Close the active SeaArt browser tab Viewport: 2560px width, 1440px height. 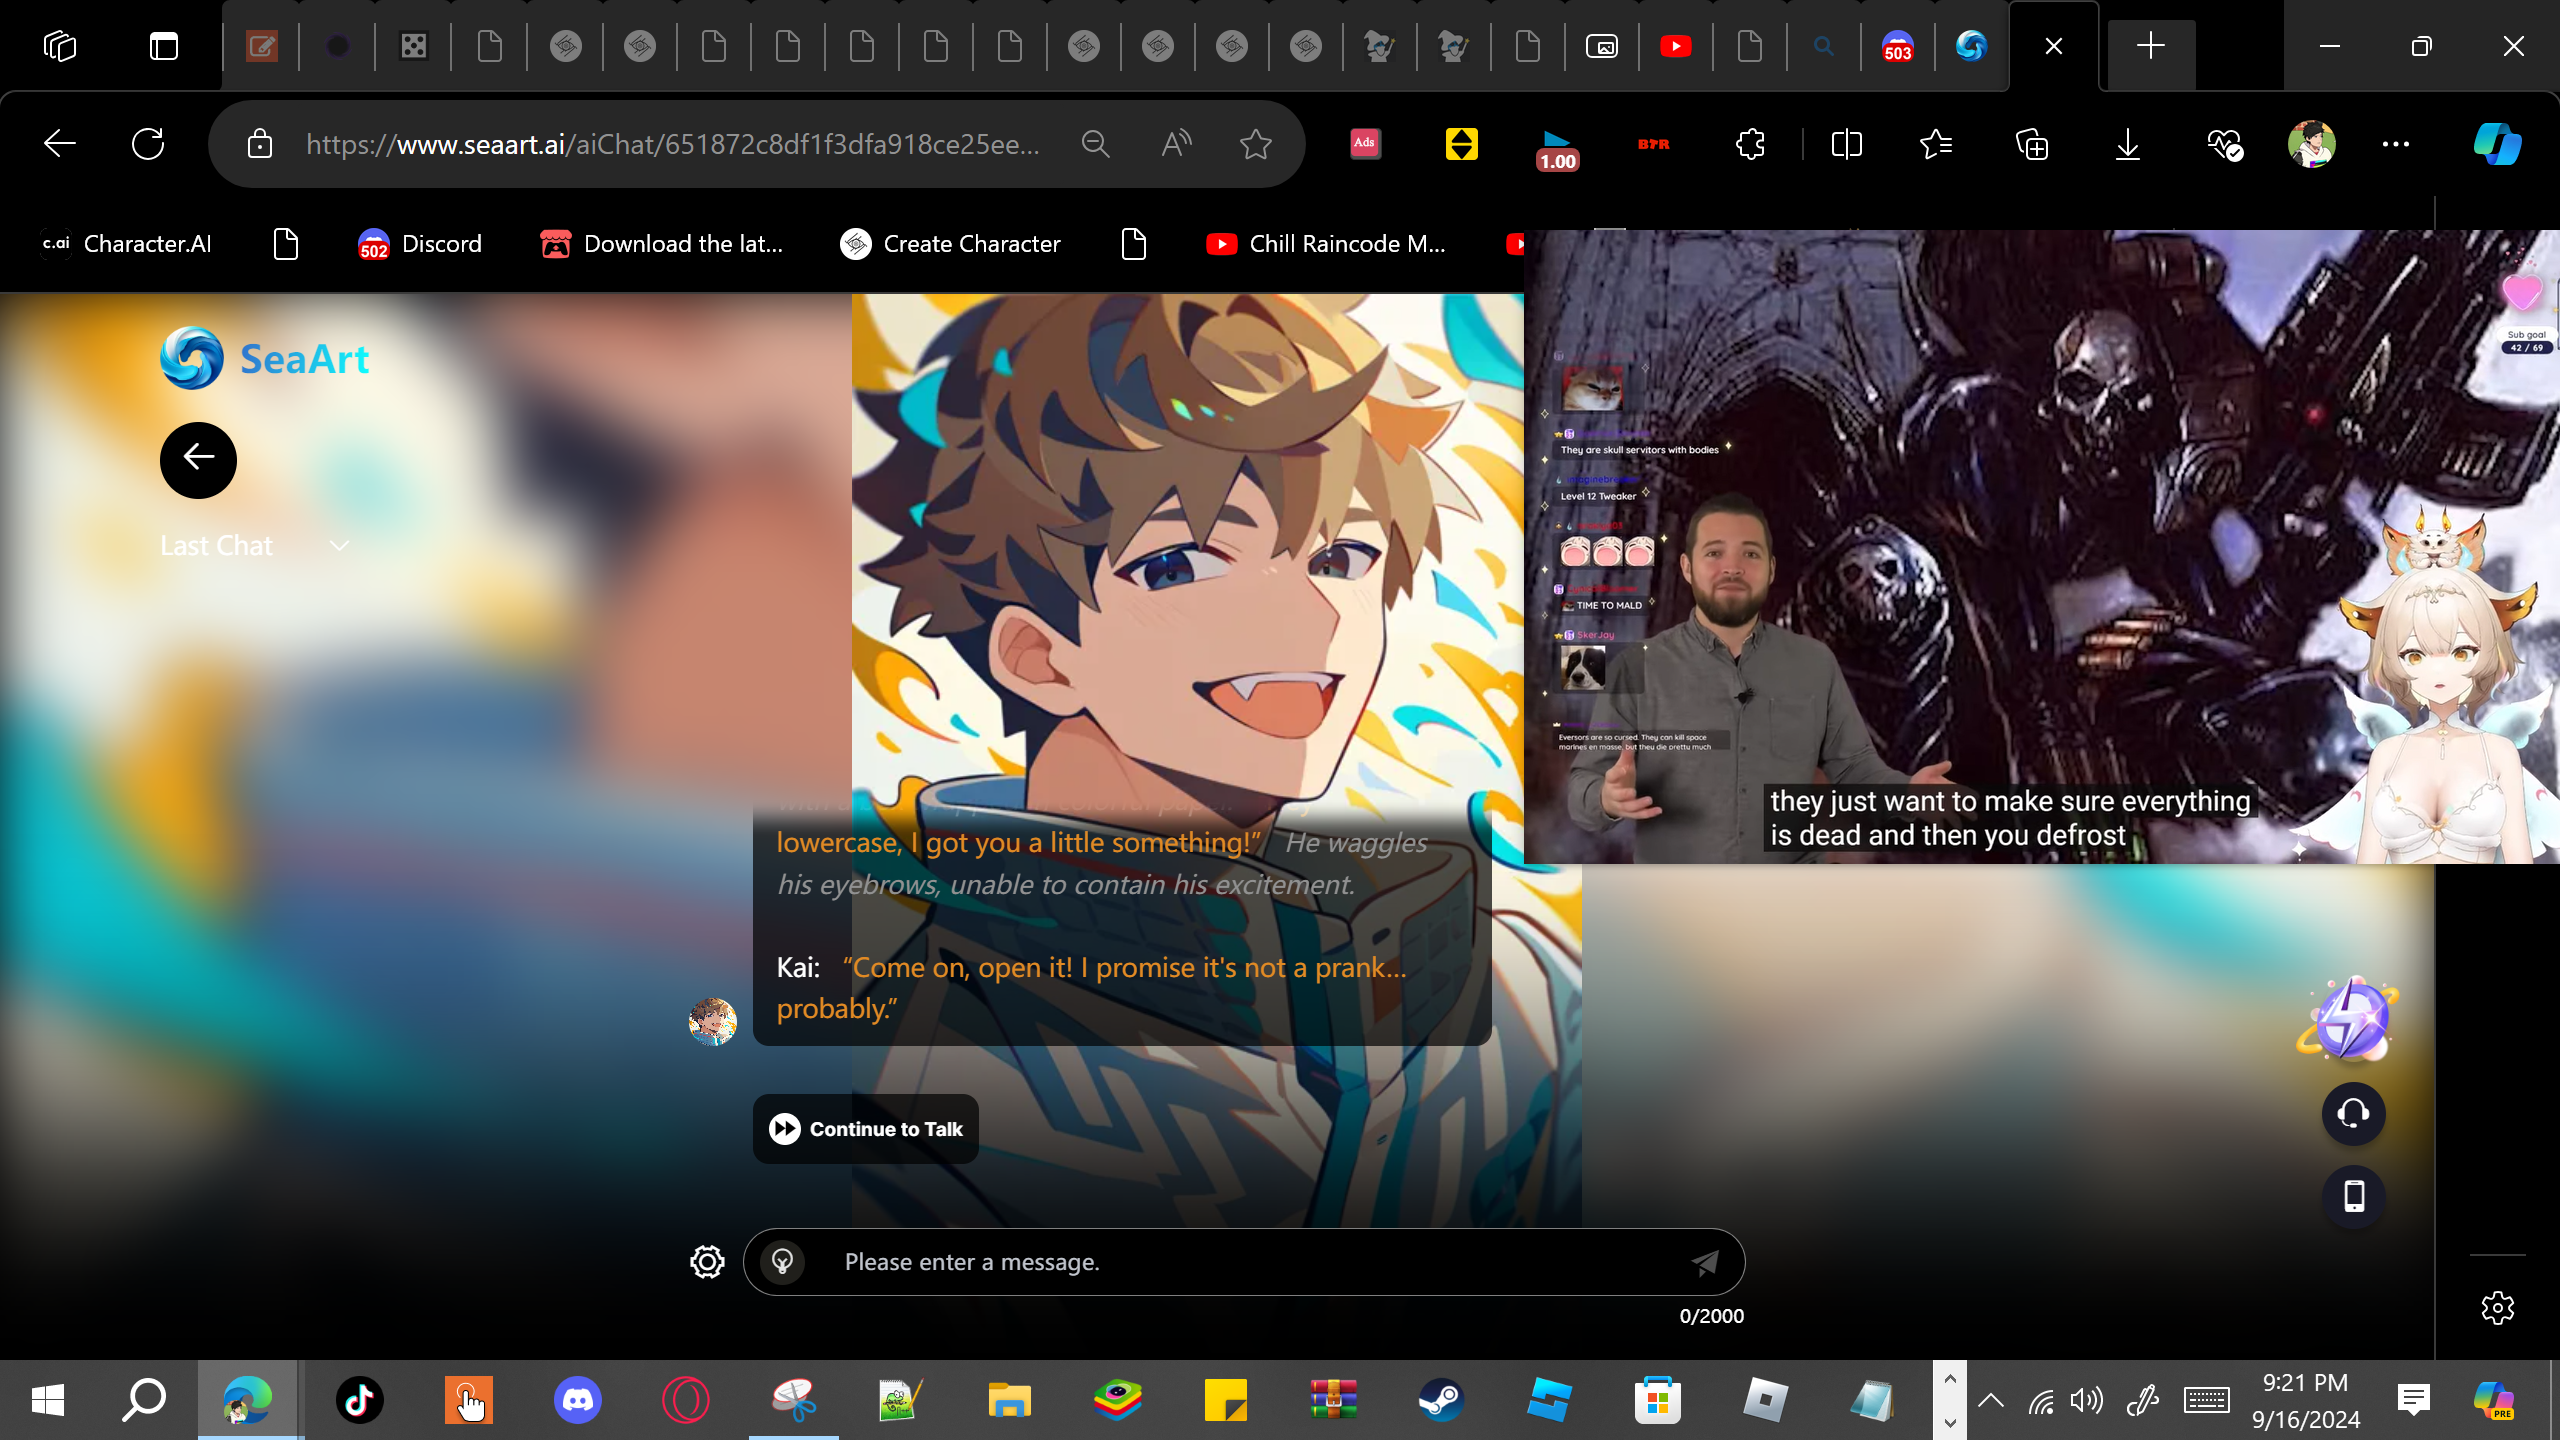pyautogui.click(x=2054, y=46)
